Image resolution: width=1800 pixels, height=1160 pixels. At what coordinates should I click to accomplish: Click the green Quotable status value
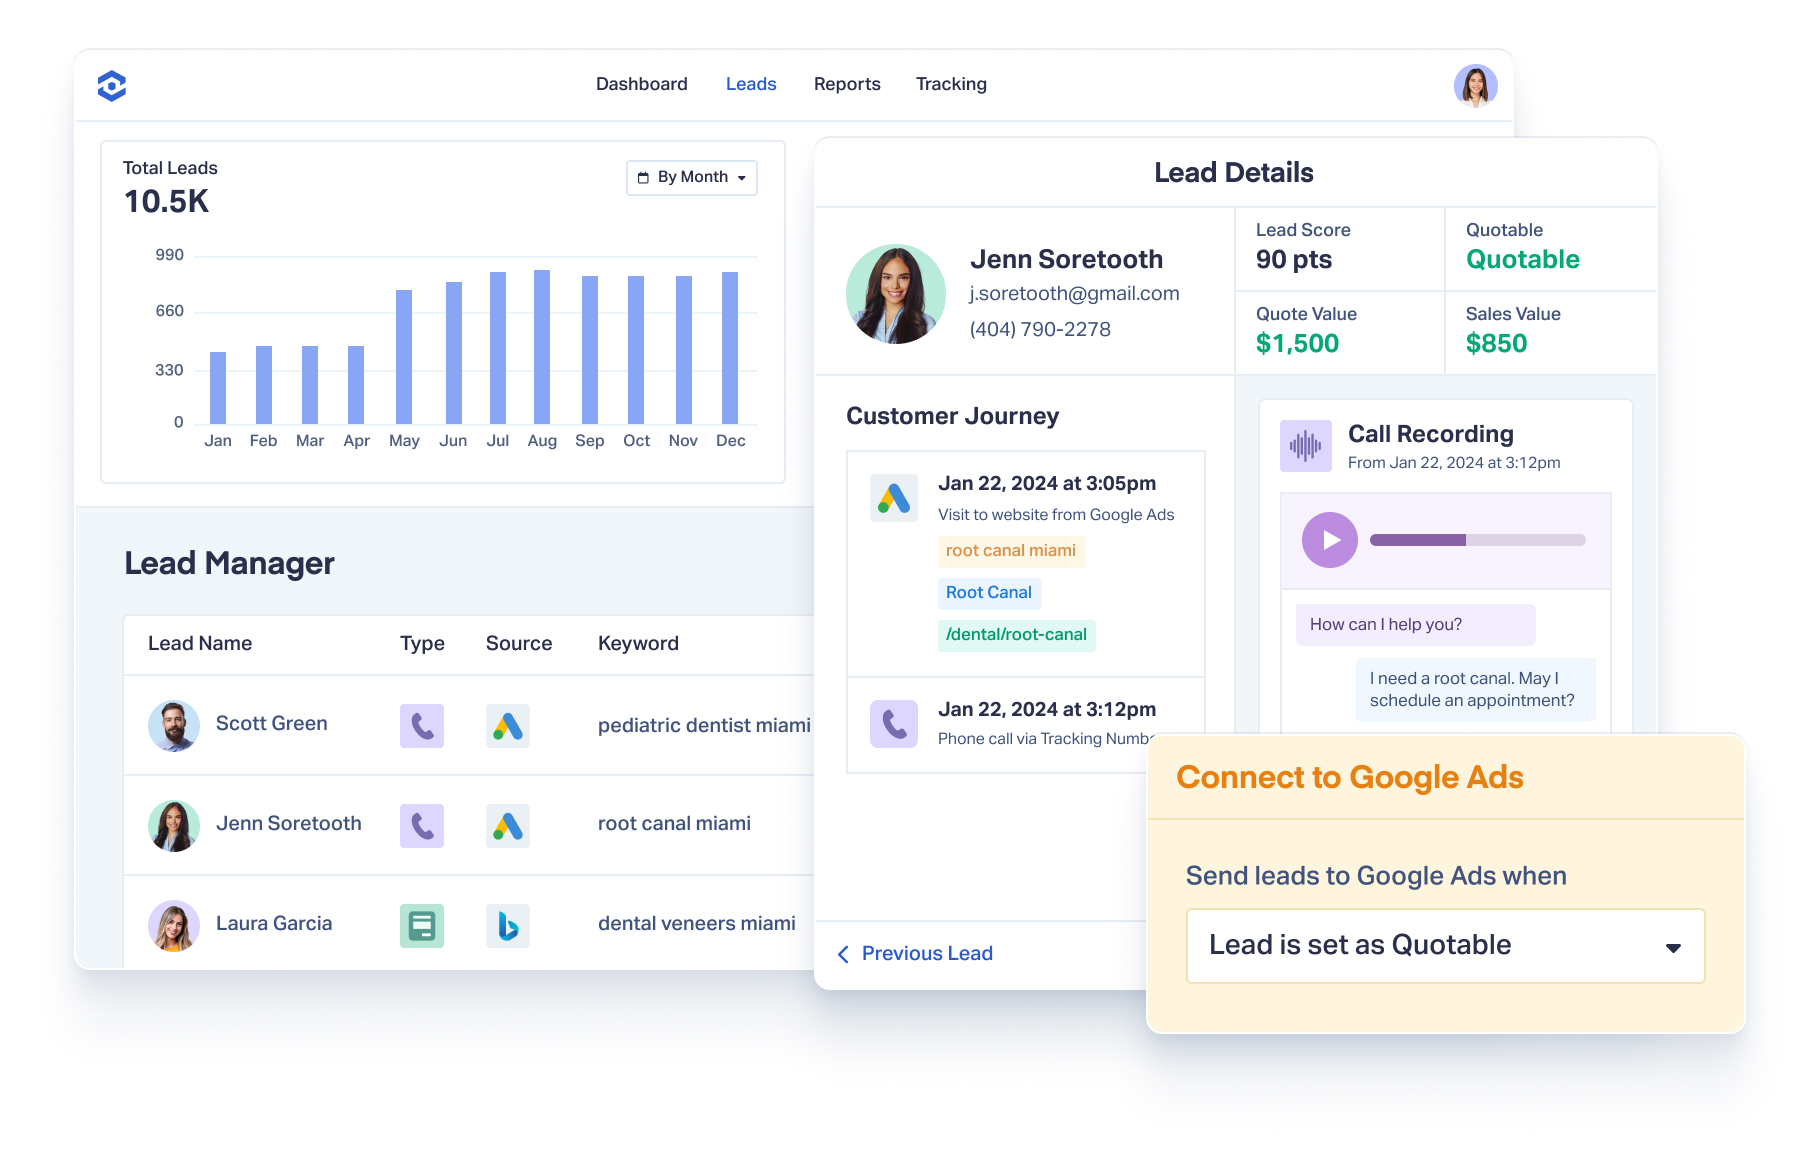1523,259
